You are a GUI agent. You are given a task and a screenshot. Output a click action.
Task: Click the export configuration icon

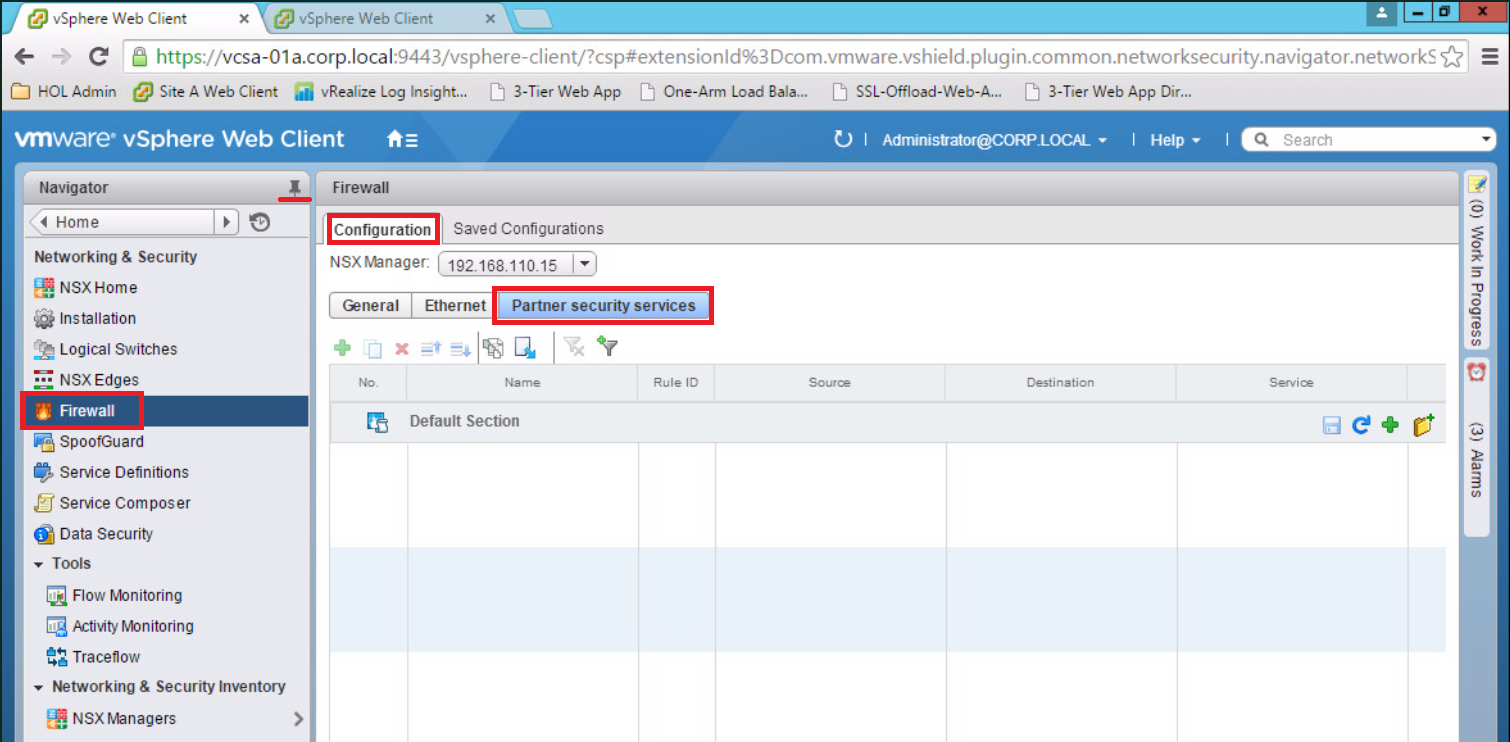click(x=526, y=348)
